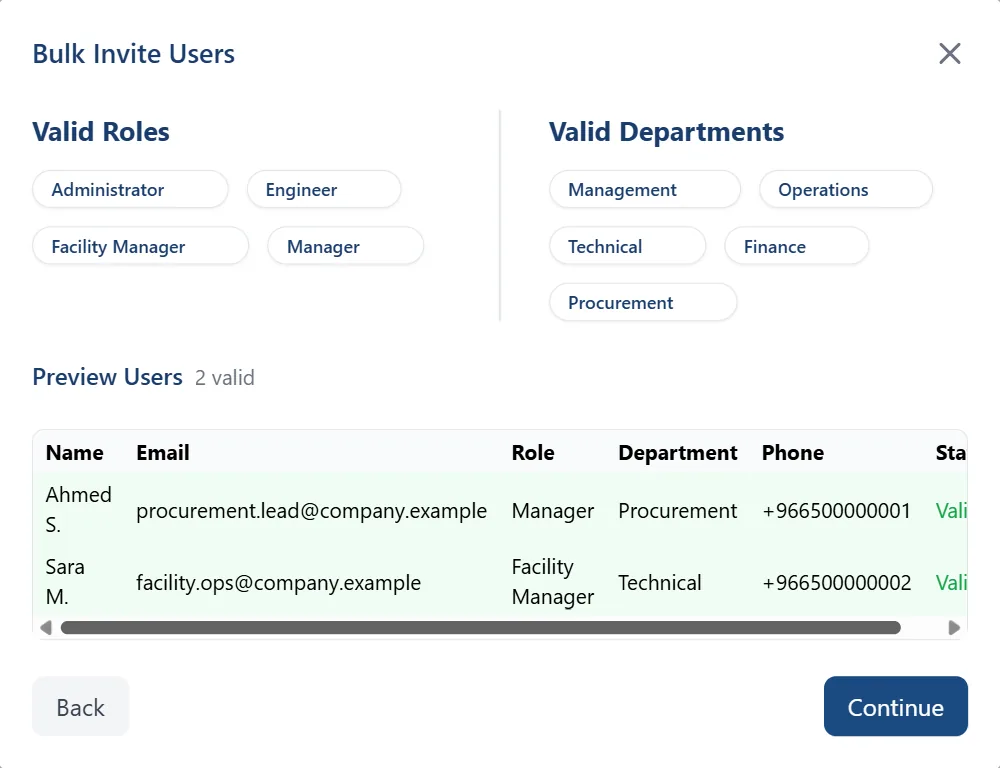The height and width of the screenshot is (768, 1000).
Task: Click the Name column header
Action: (75, 453)
